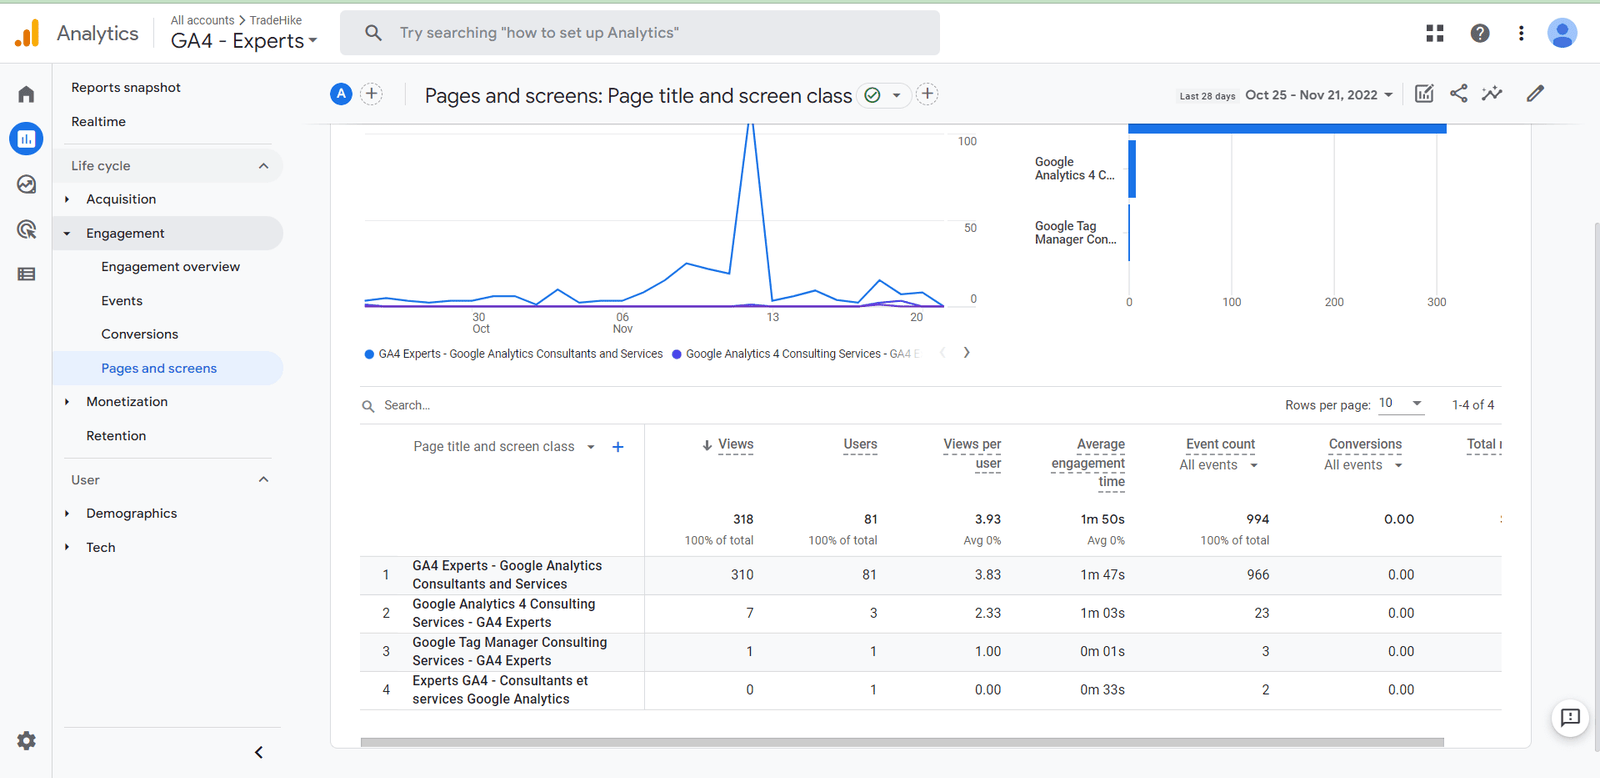Open the Conversions All events dropdown
Image resolution: width=1600 pixels, height=778 pixels.
[x=1364, y=465]
